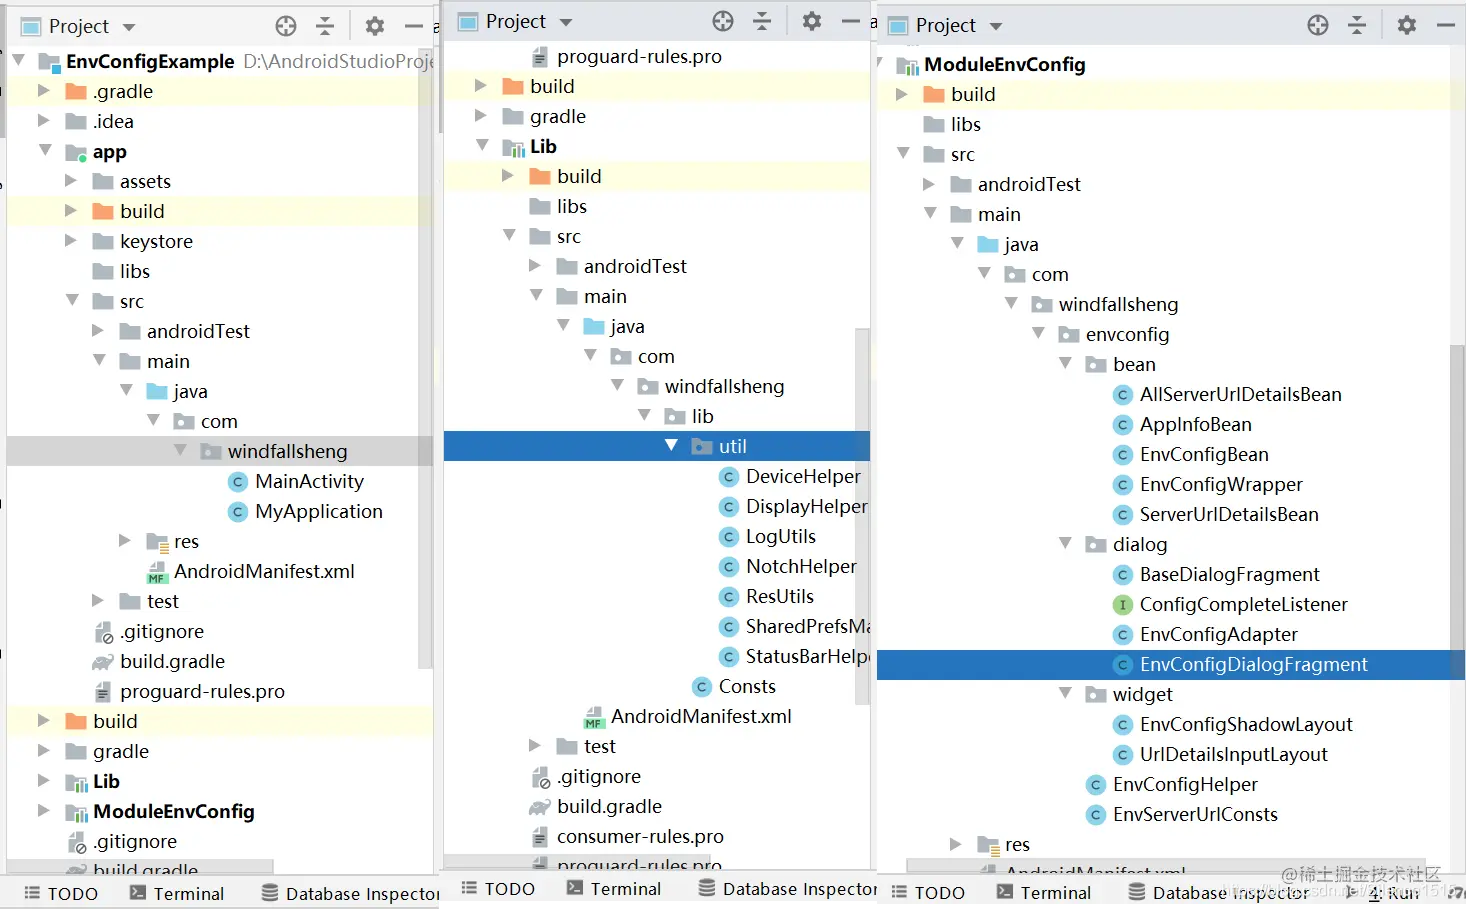
Task: Open Database Inspector tab in left panel
Action: point(349,894)
